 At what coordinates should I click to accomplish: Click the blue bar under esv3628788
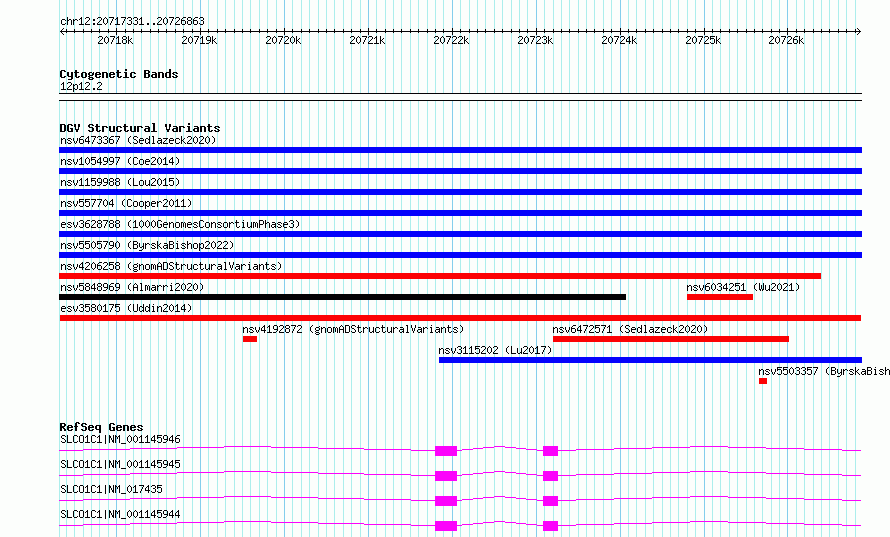click(460, 234)
